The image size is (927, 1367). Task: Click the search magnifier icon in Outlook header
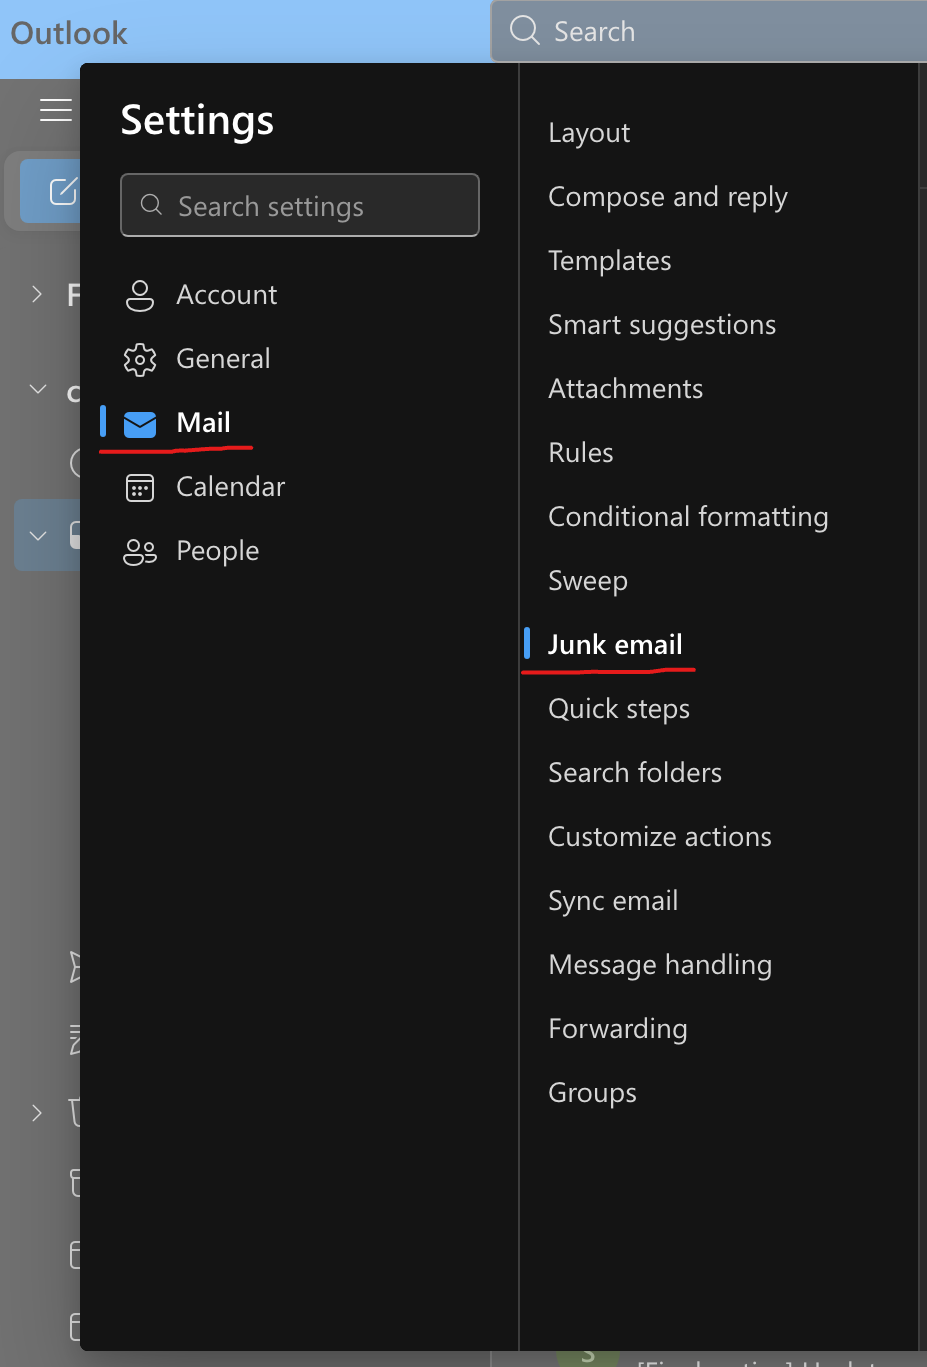525,30
